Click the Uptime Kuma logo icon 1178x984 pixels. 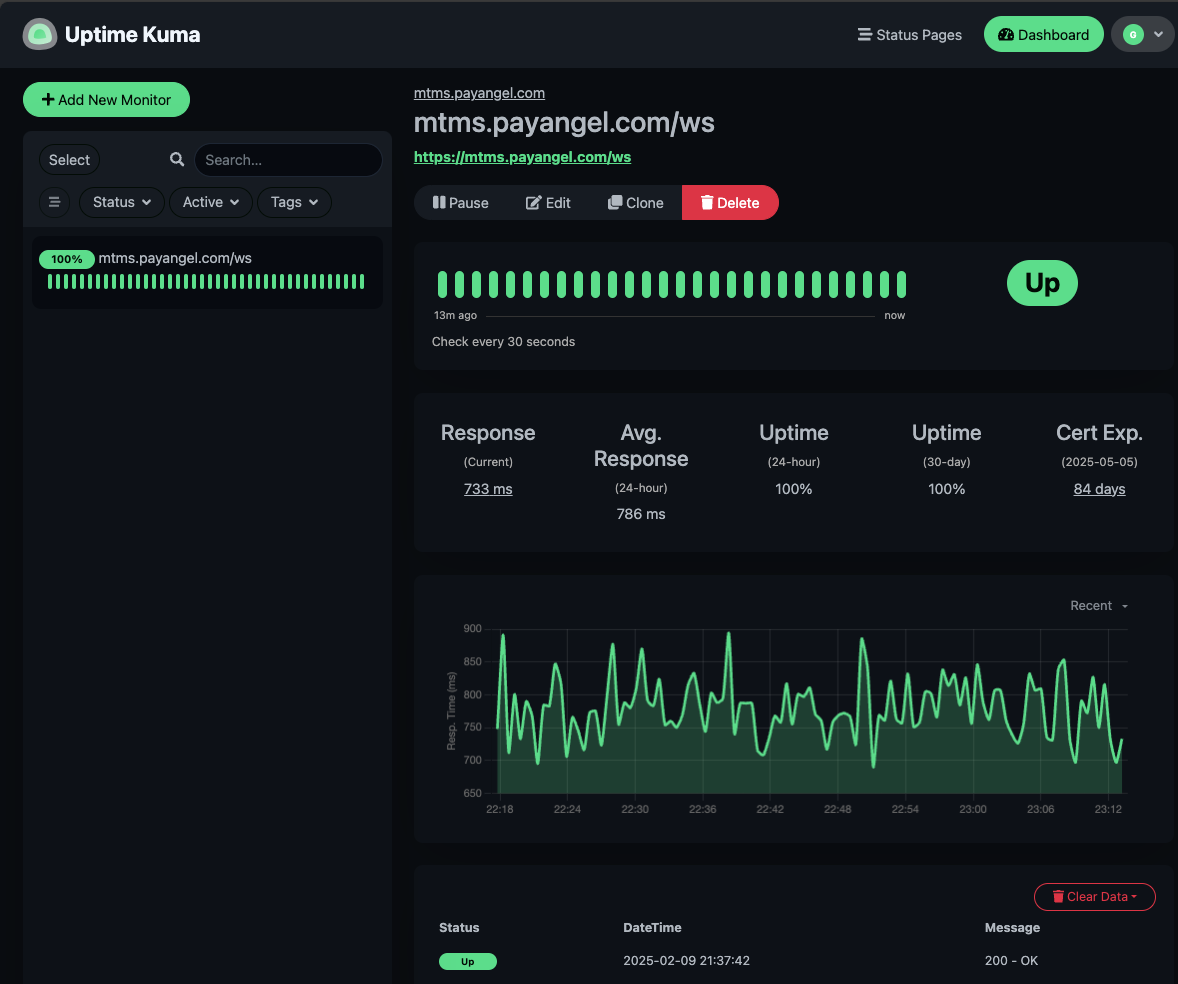[40, 34]
